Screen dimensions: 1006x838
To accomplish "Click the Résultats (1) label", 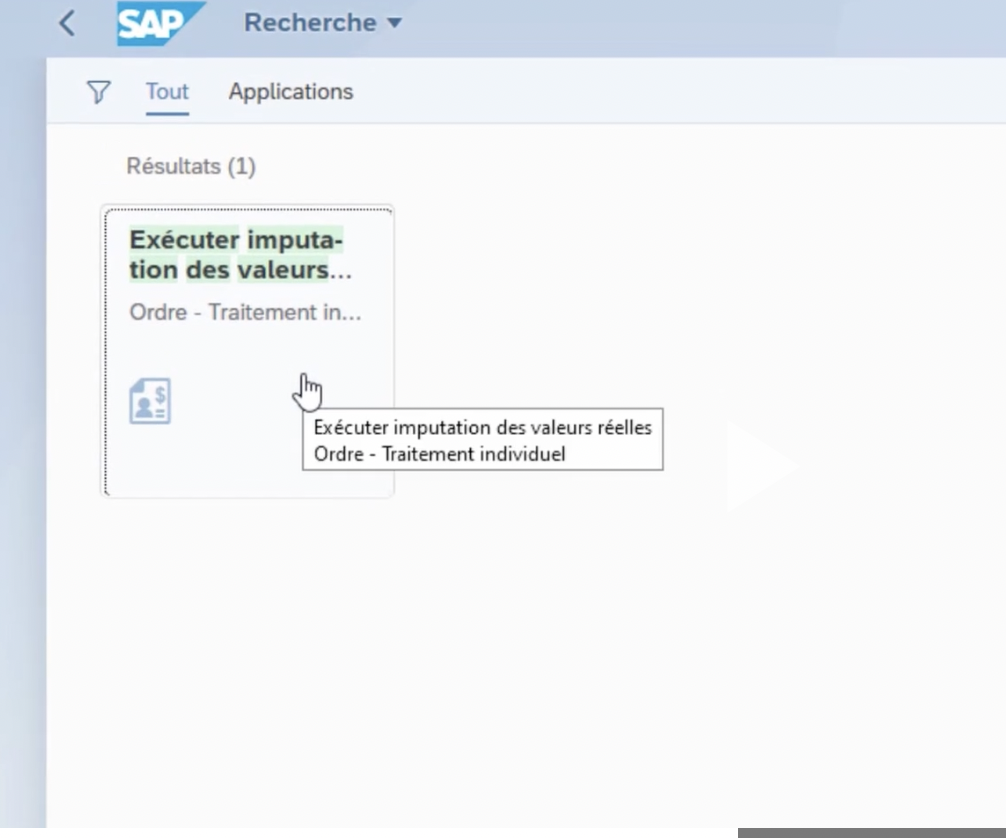I will [x=191, y=166].
